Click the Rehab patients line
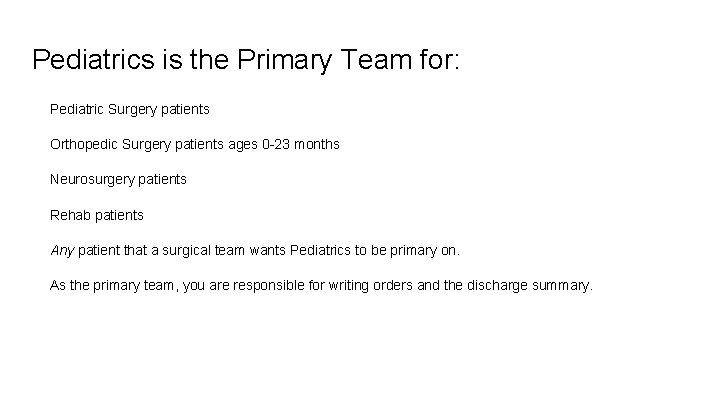 tap(97, 215)
